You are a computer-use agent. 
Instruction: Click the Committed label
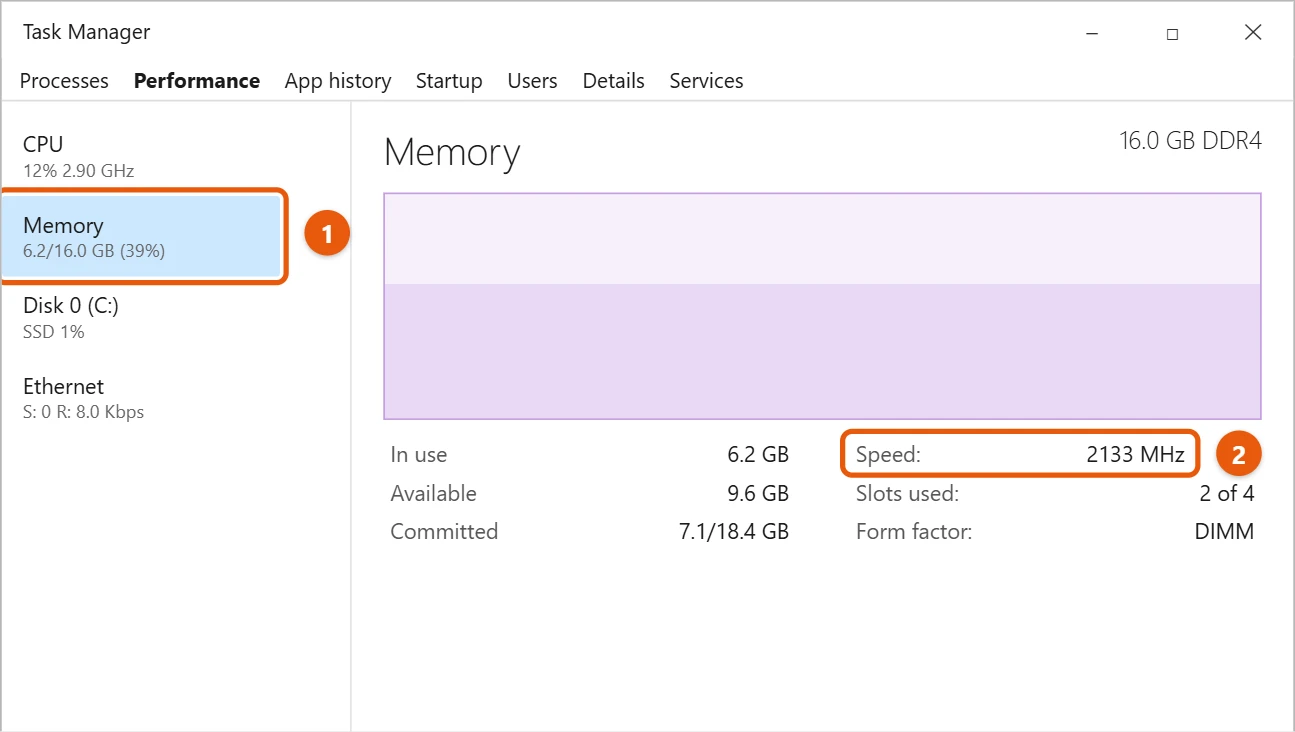click(x=444, y=532)
